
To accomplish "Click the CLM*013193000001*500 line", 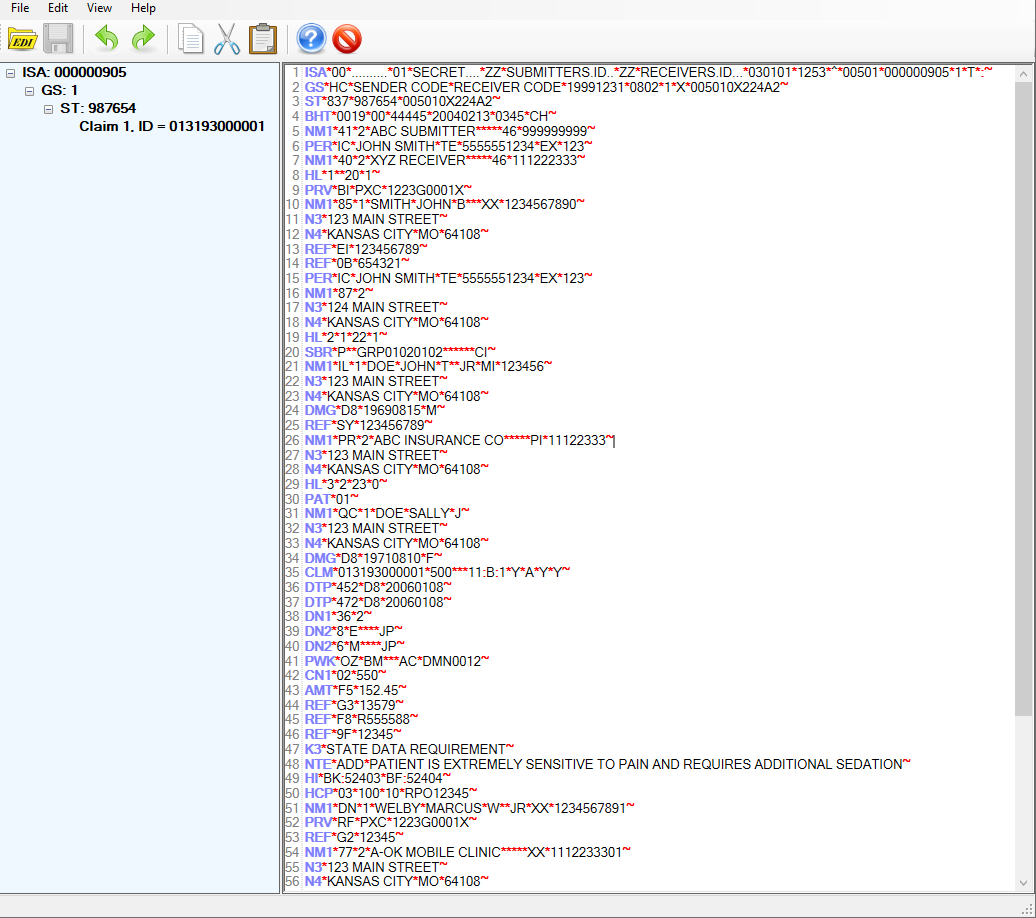I will 437,572.
